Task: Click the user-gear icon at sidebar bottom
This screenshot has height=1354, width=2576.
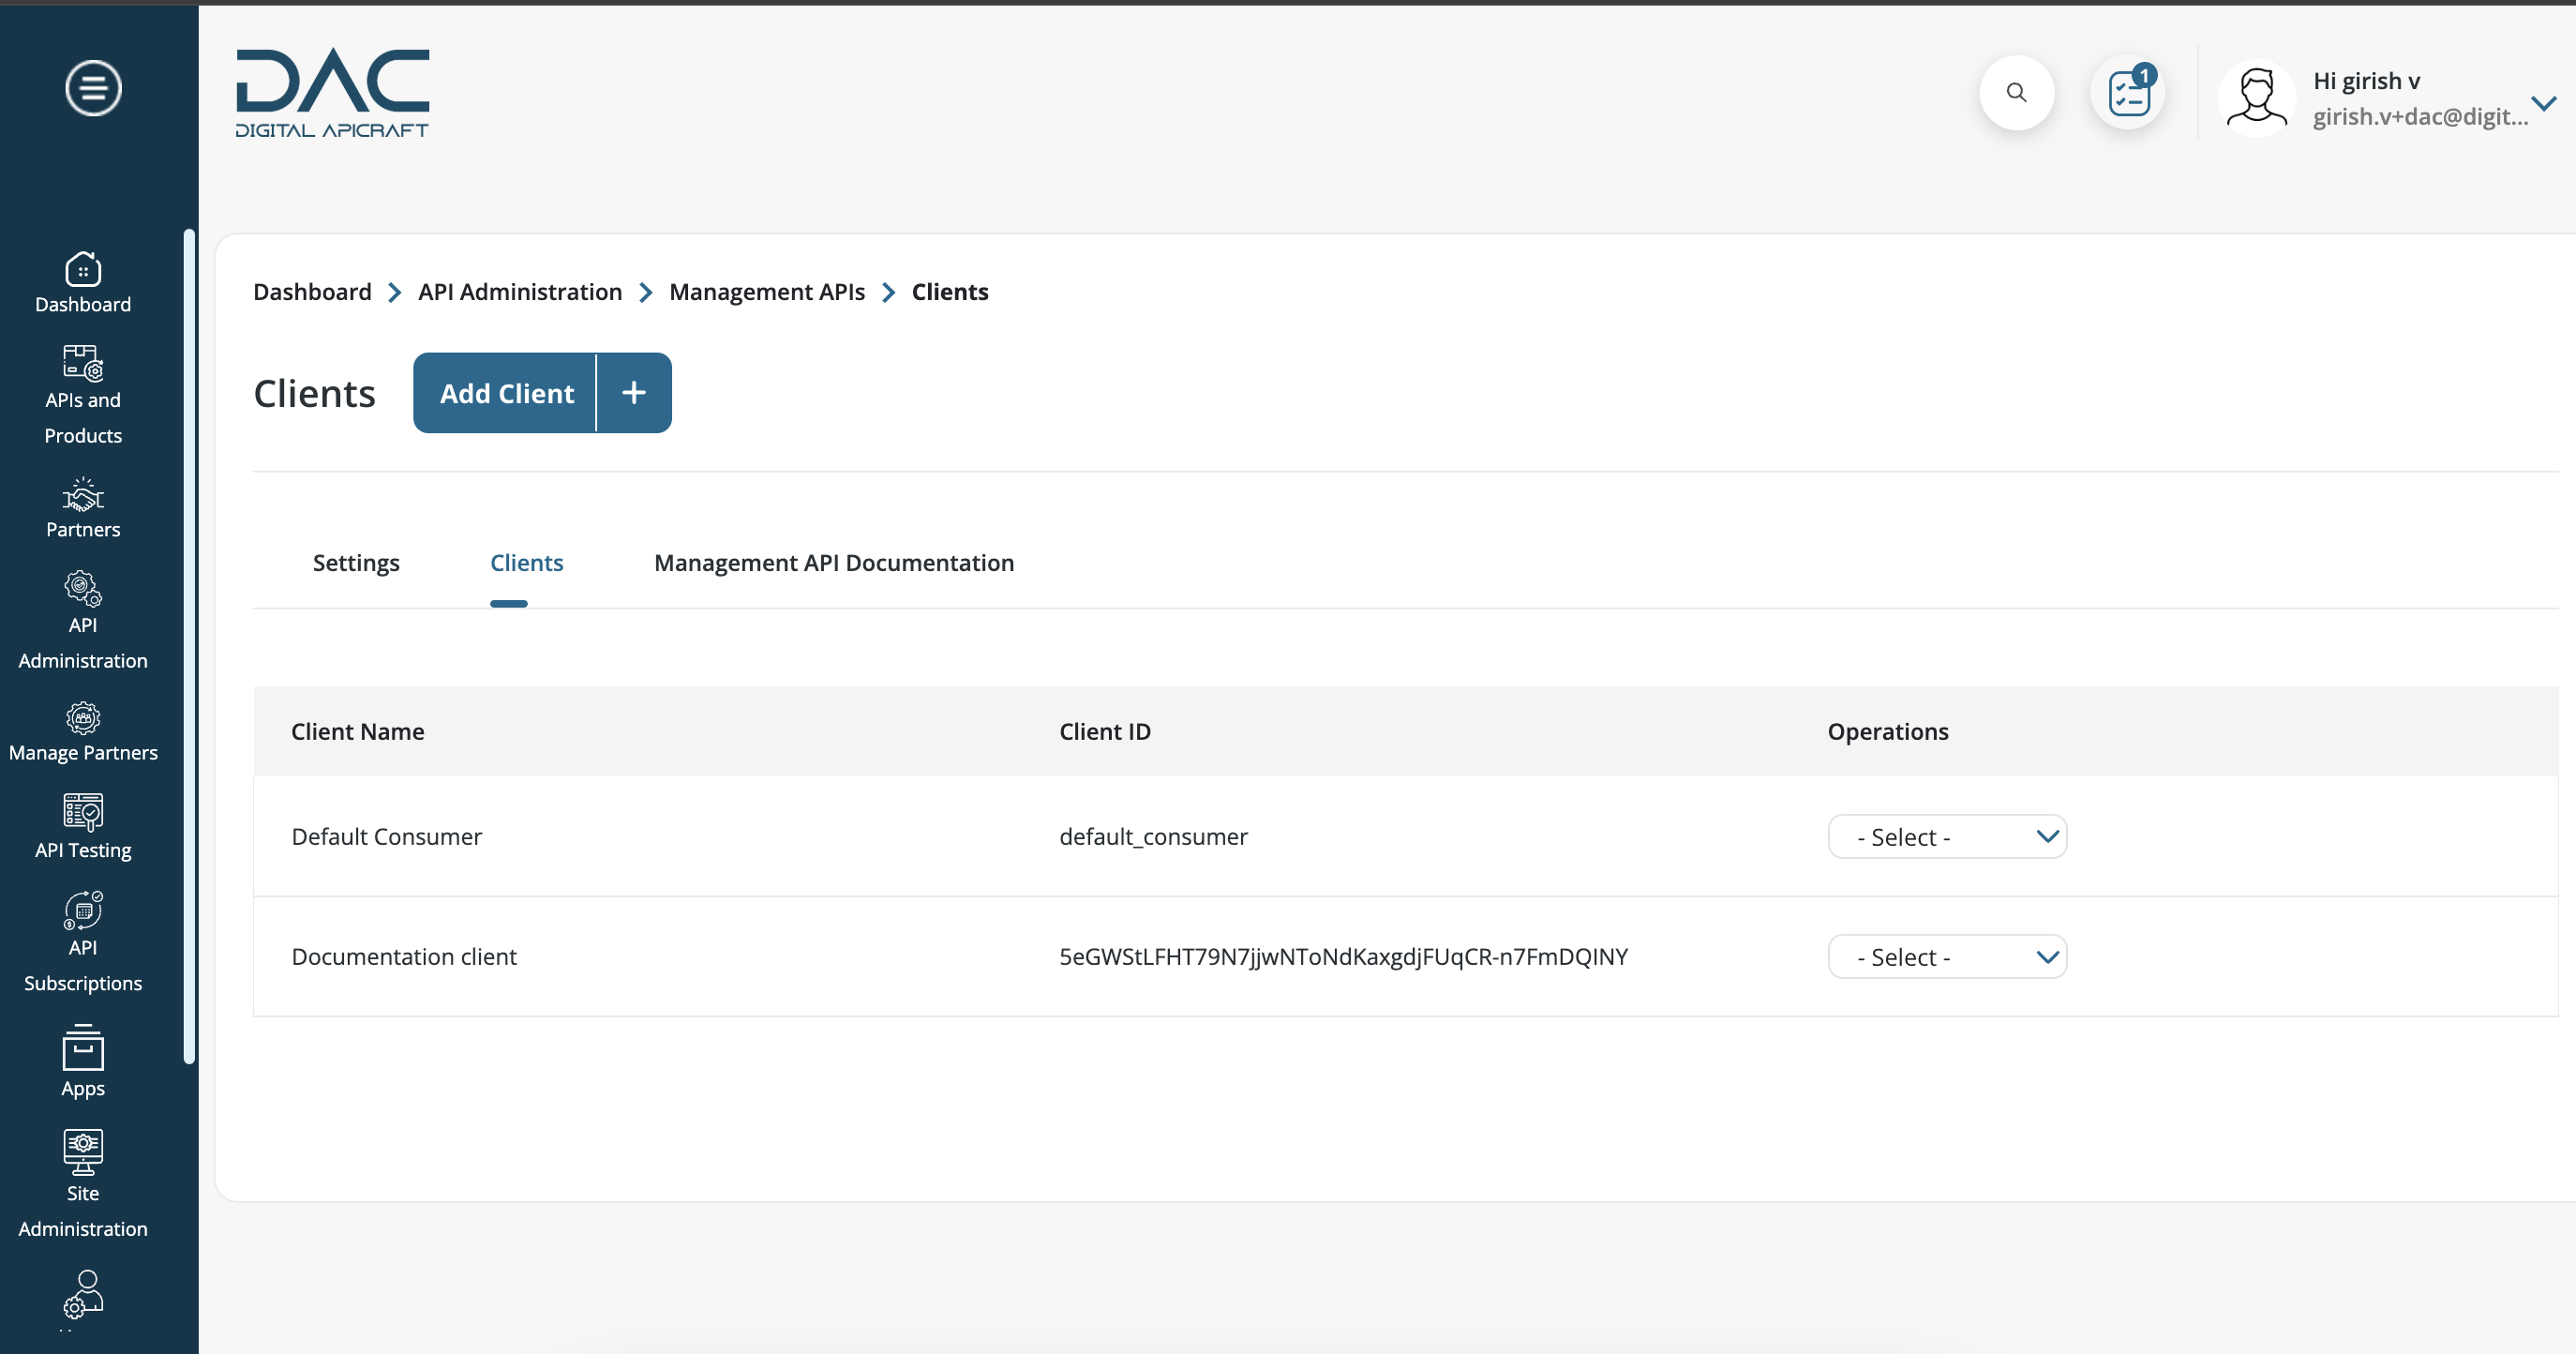Action: pyautogui.click(x=83, y=1294)
